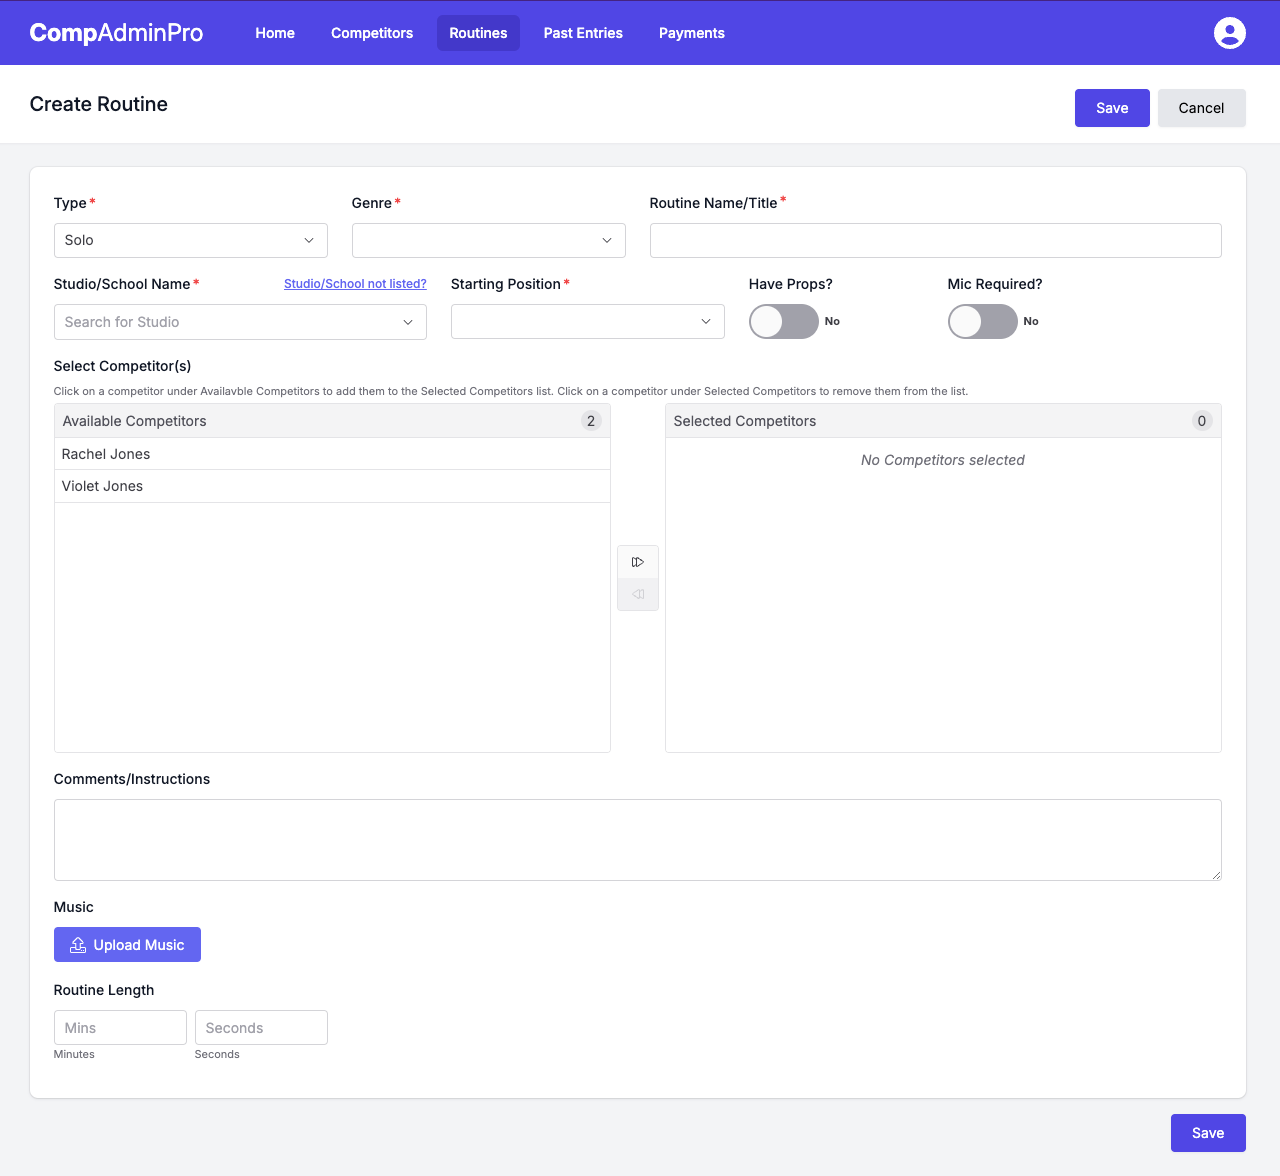Screen dimensions: 1280x1176
Task: Click the Mins input field
Action: pos(120,1028)
